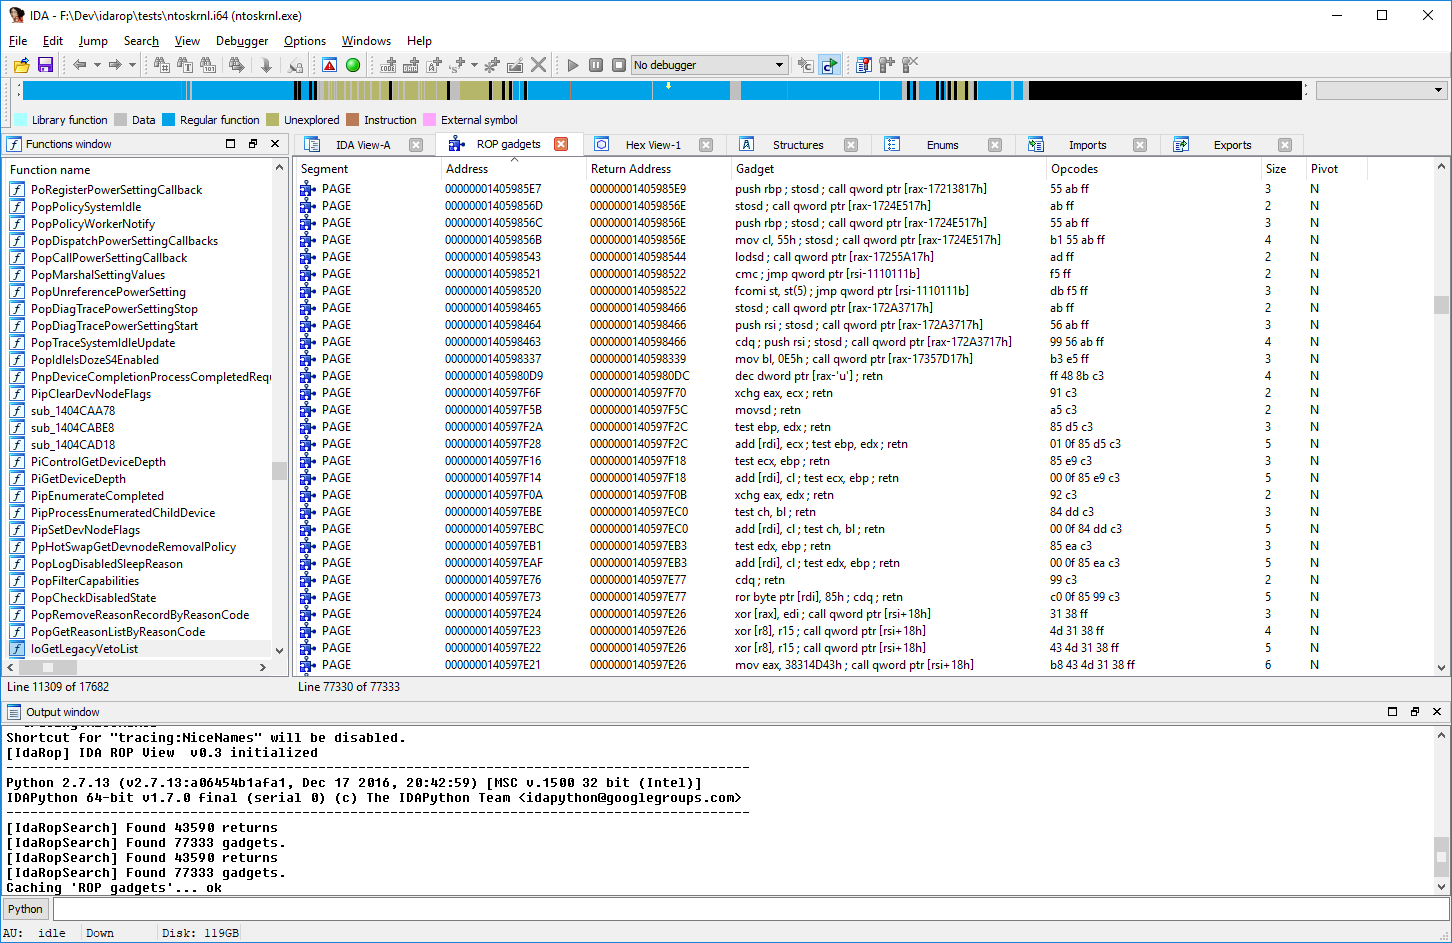Screen dimensions: 1452x943
Task: Click the Search text binoculars icon
Action: [184, 65]
